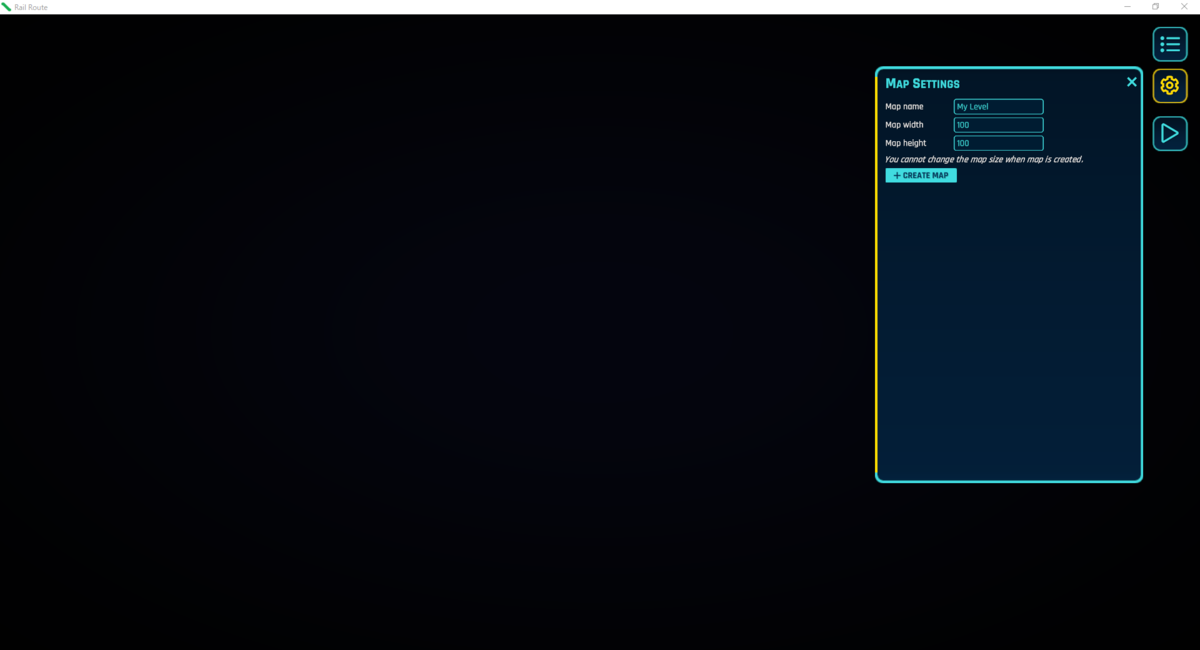Click the yellow gear settings icon
Screen dimensions: 1200x650
[x=1170, y=86]
